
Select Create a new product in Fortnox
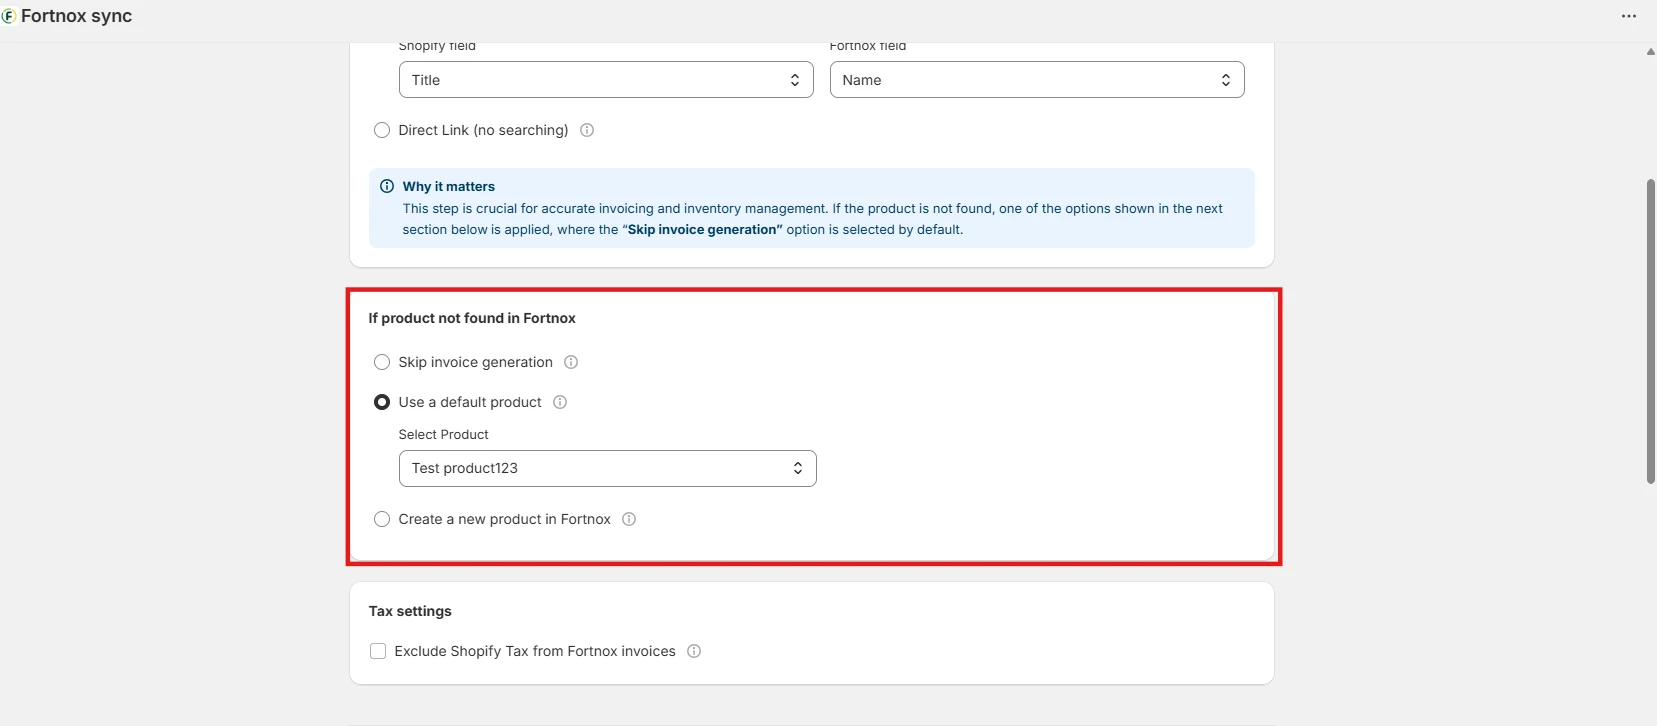click(x=382, y=519)
